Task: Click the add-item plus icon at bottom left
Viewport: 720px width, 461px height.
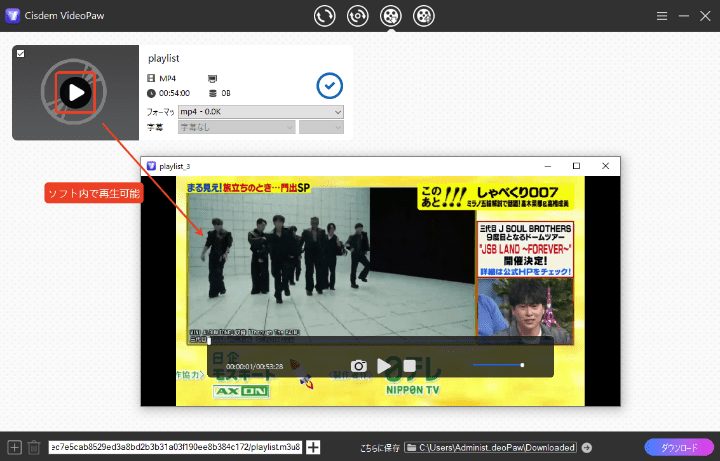Action: [x=14, y=448]
